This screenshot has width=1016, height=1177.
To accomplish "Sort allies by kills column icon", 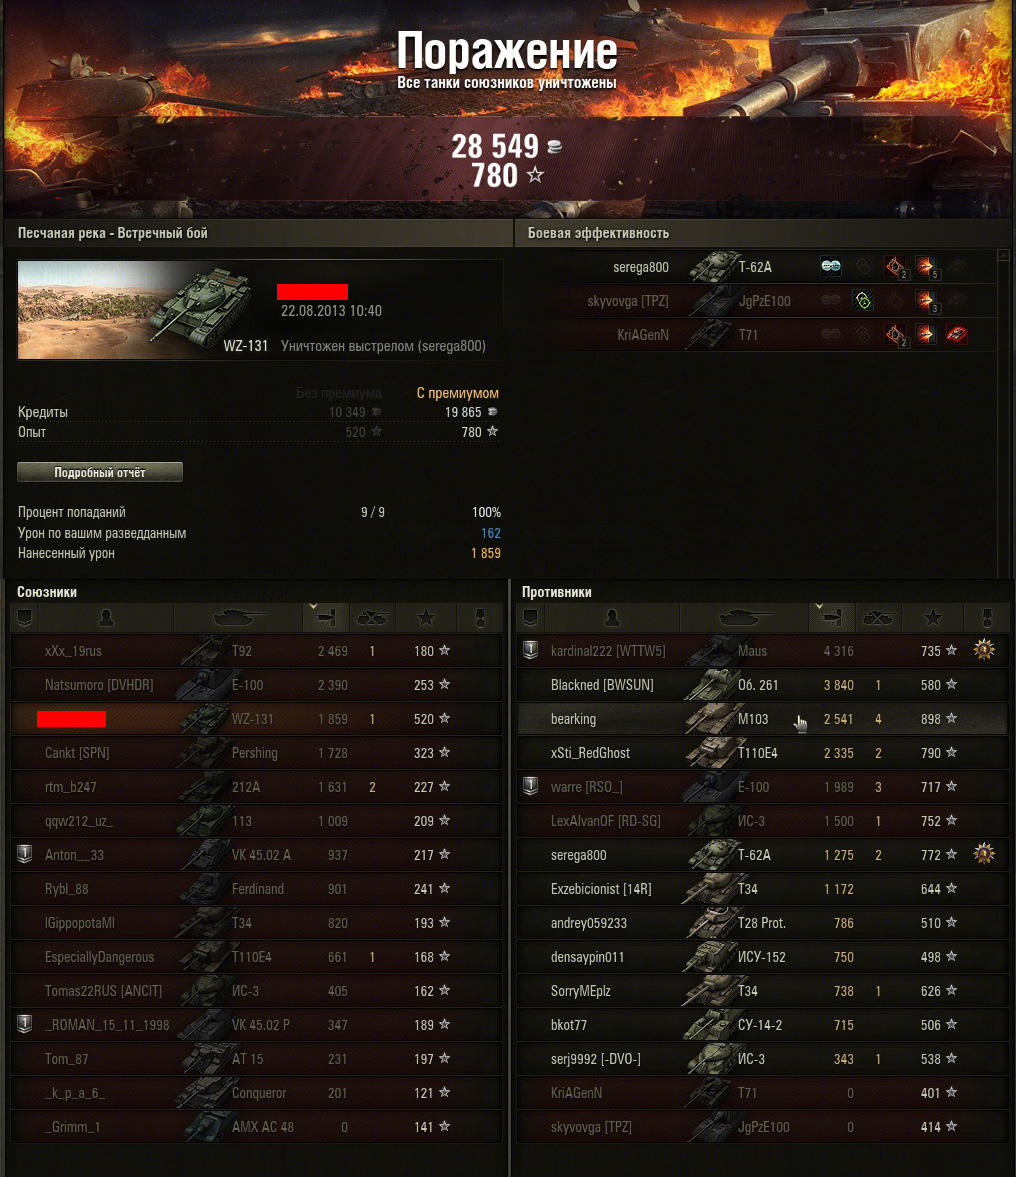I will click(372, 617).
